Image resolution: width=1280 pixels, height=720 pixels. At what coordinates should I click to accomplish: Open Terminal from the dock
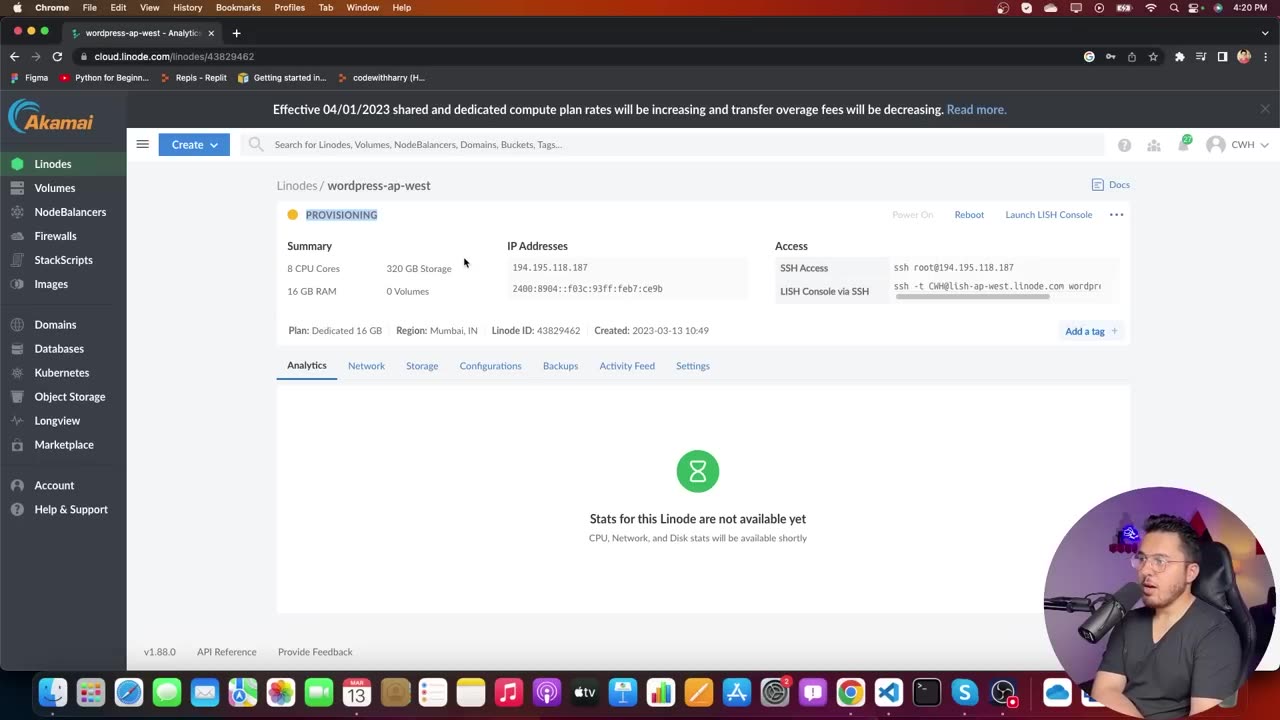coord(926,692)
